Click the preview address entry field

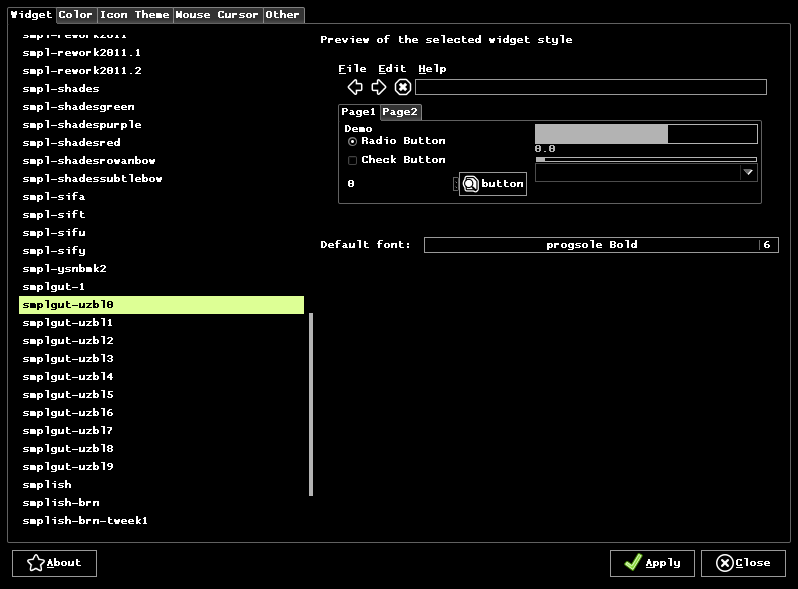(x=591, y=87)
